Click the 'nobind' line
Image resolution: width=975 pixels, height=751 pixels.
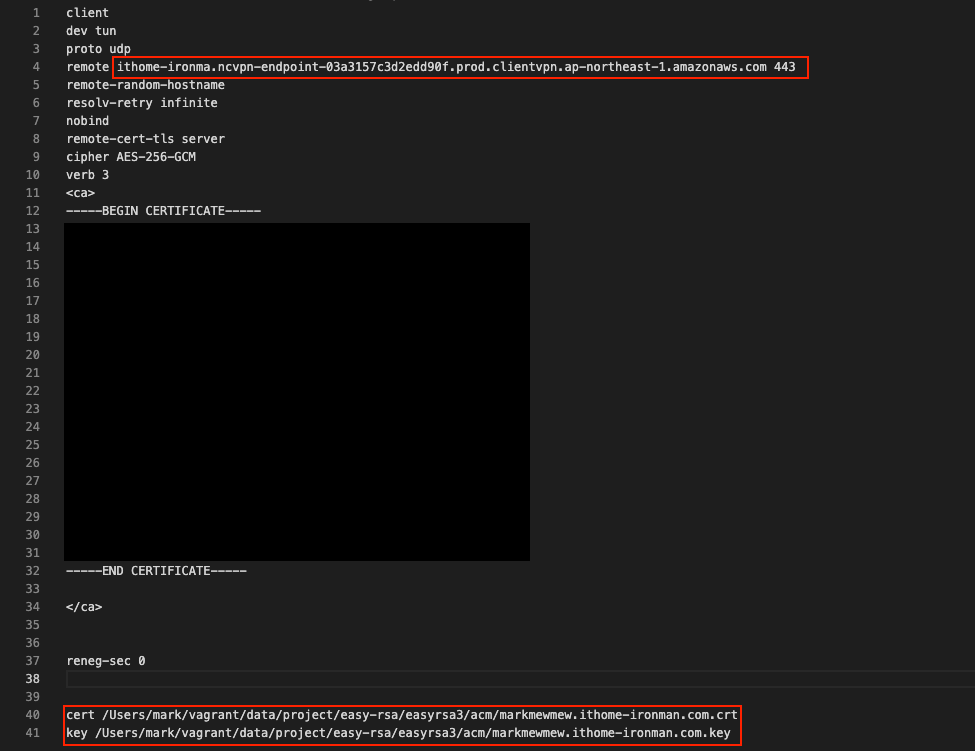point(87,121)
